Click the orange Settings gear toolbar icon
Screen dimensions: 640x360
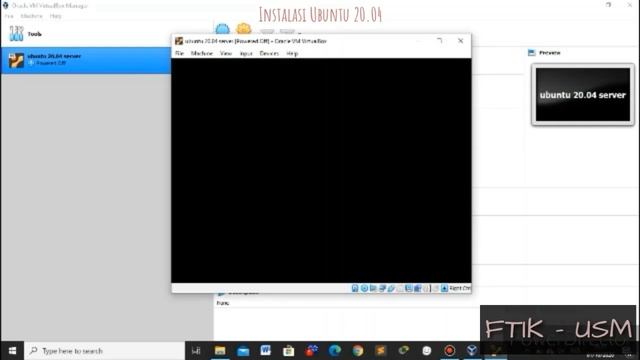coord(244,29)
